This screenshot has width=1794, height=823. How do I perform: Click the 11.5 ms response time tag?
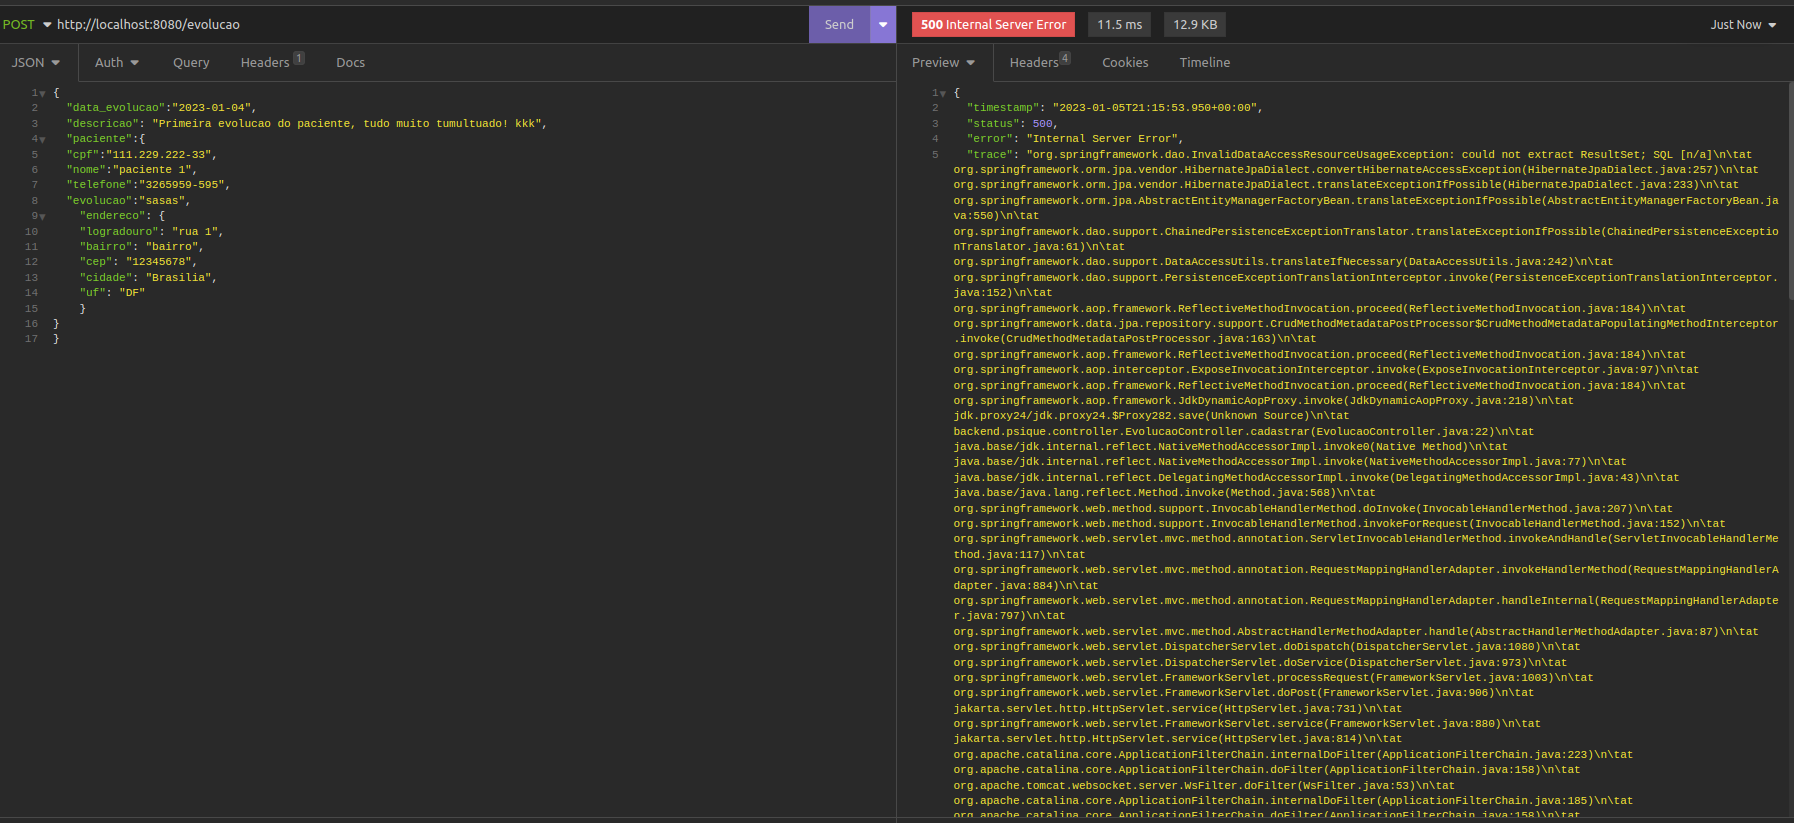tap(1119, 25)
